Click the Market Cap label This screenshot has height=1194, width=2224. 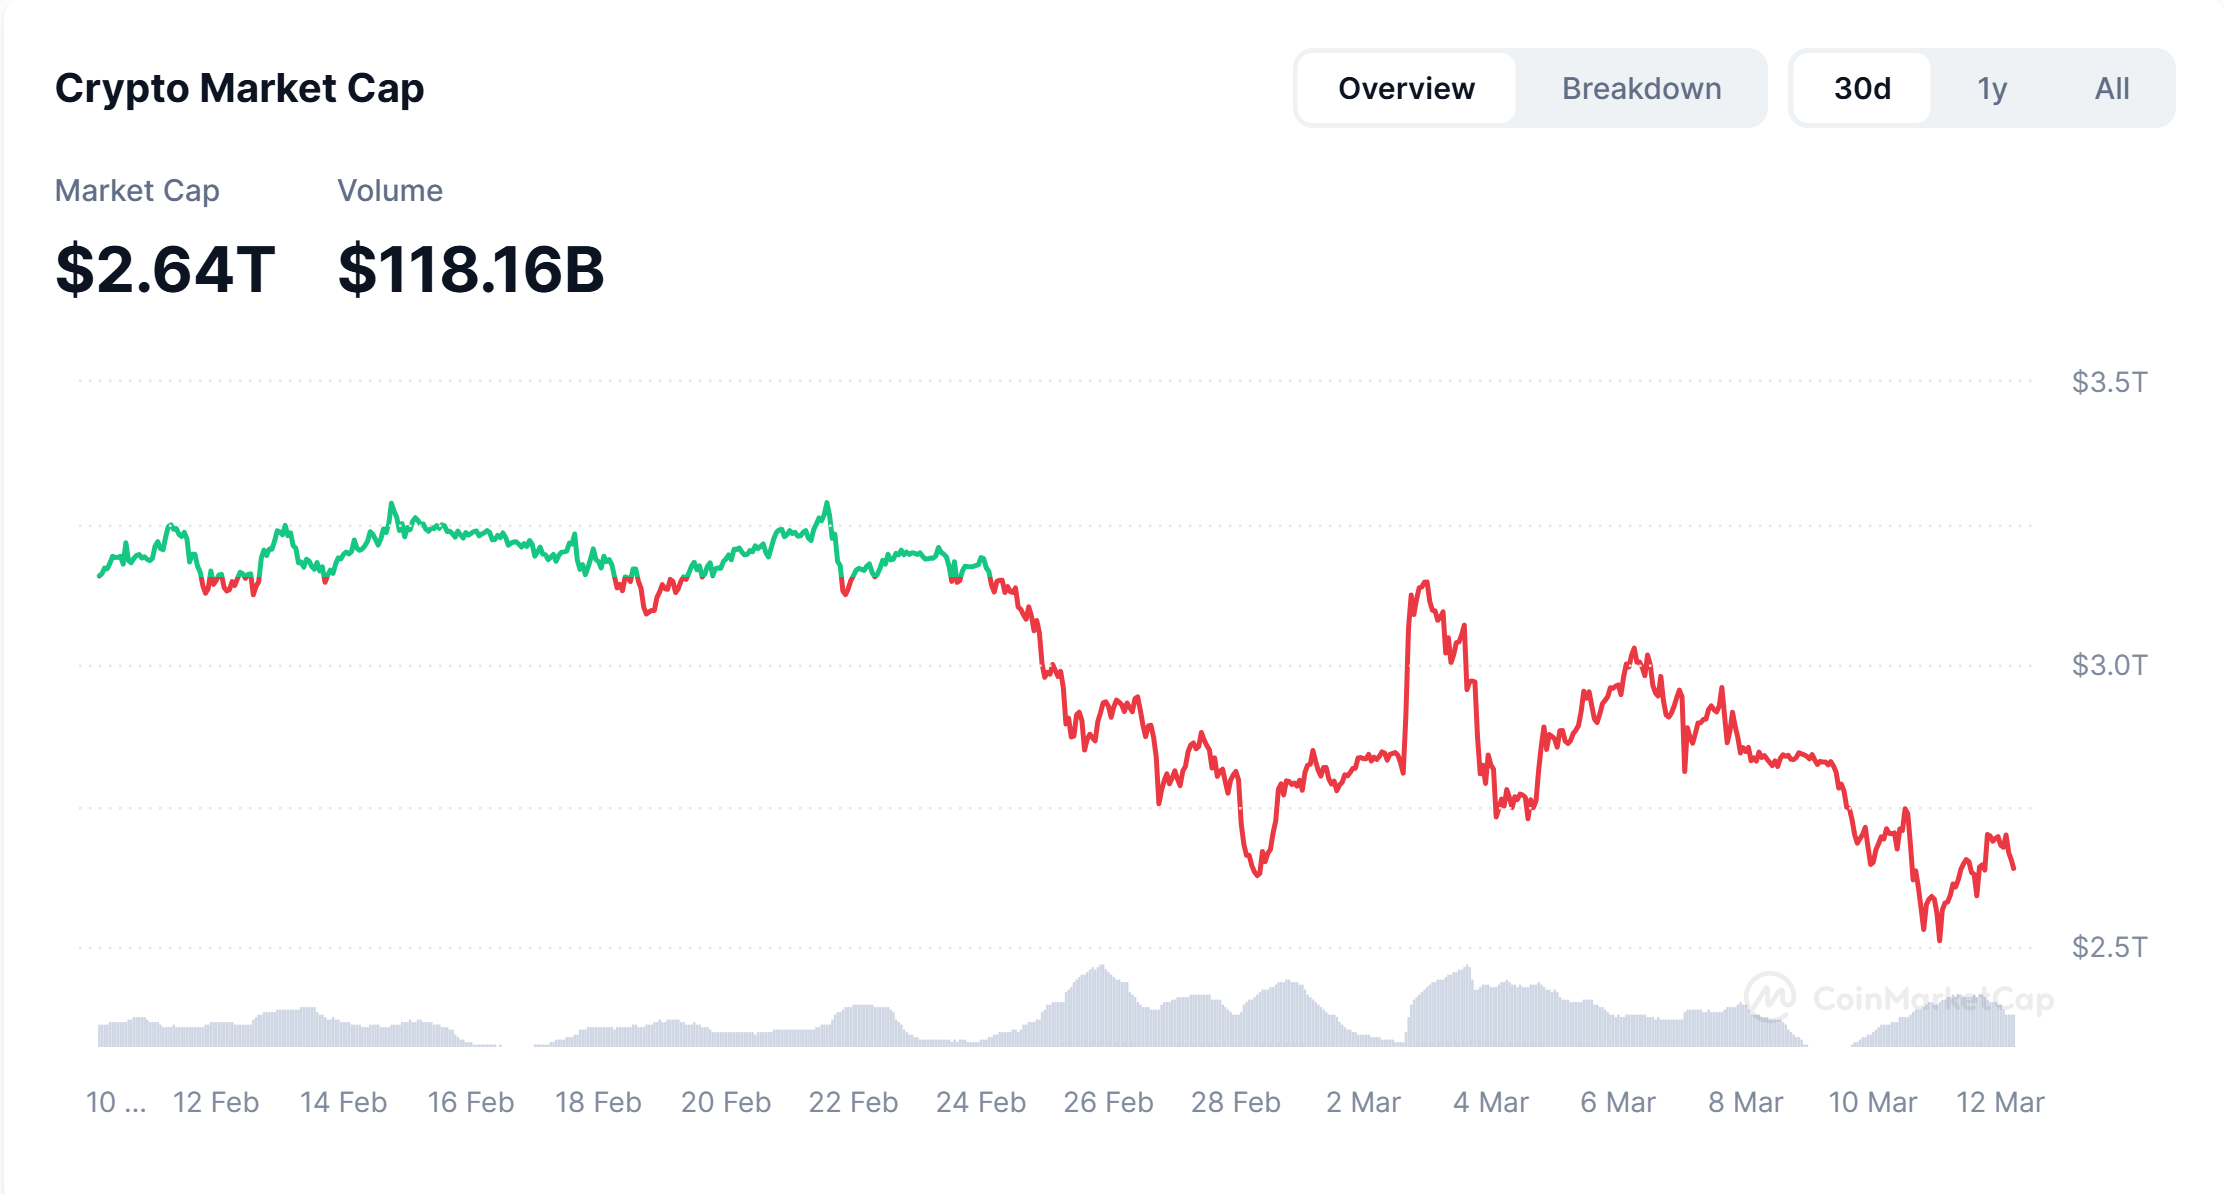click(137, 190)
